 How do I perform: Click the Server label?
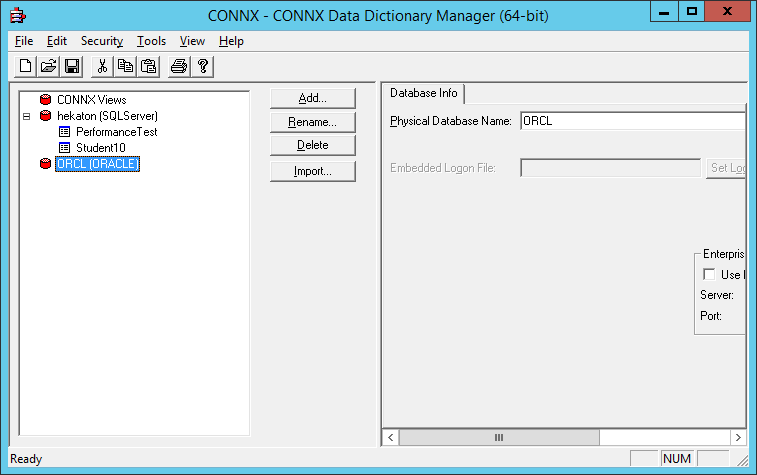click(x=717, y=295)
